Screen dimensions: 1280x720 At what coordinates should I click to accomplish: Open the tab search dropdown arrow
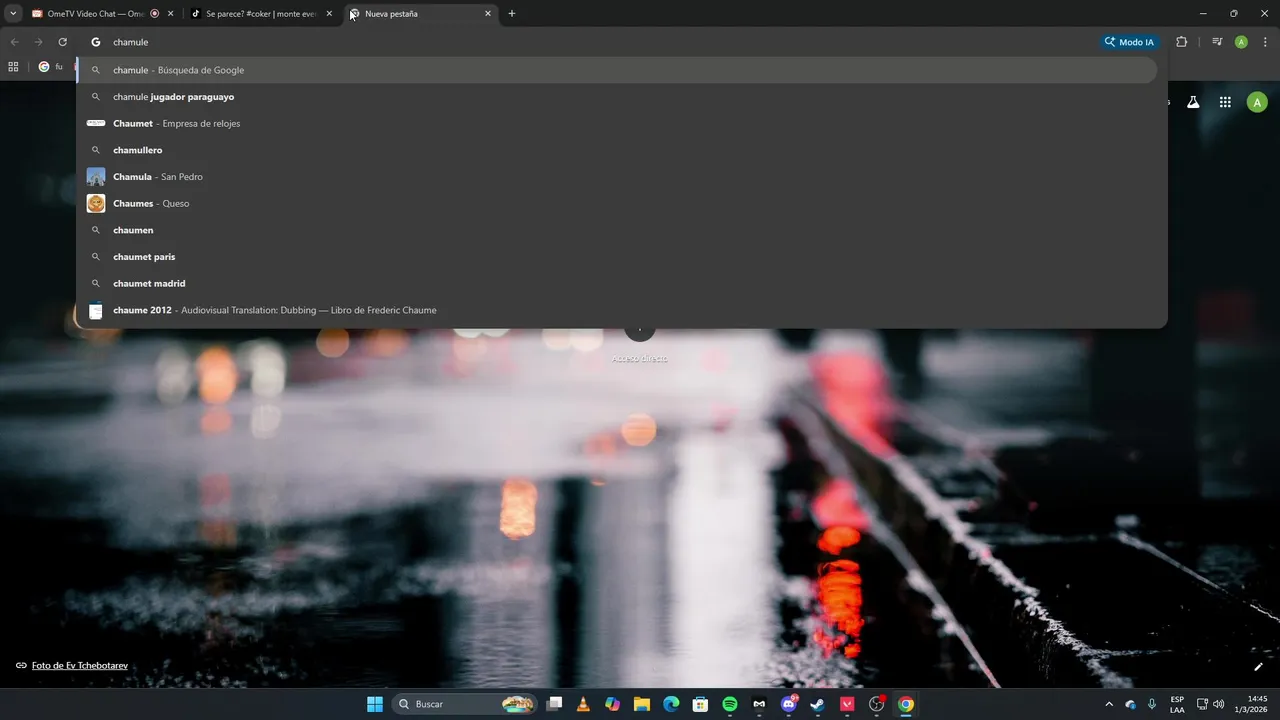pos(13,14)
